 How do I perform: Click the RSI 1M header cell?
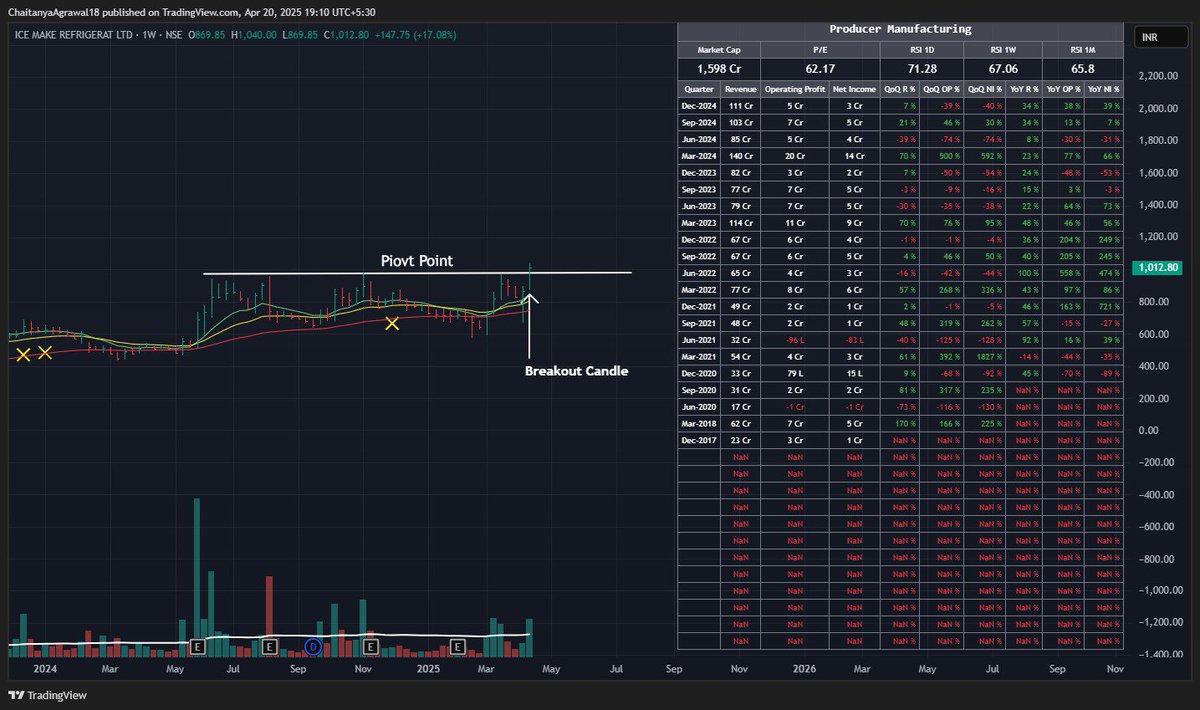[x=1082, y=50]
